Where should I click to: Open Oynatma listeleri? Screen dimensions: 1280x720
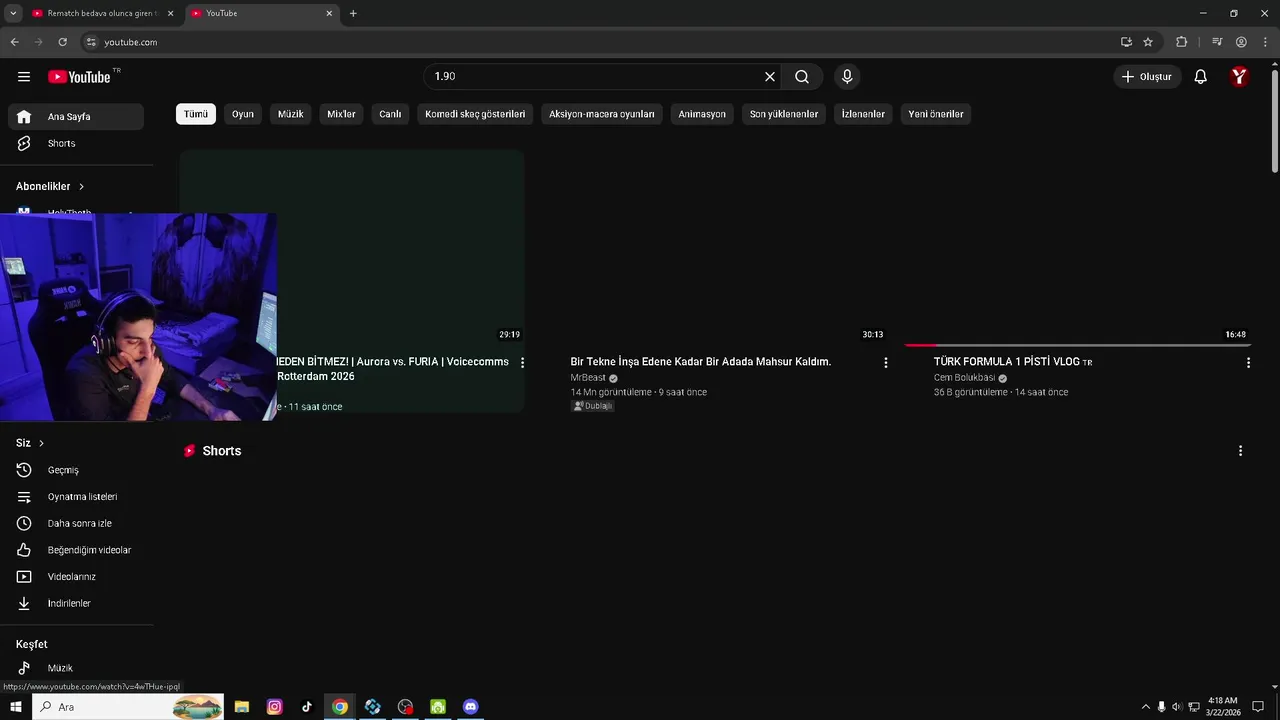coord(76,497)
